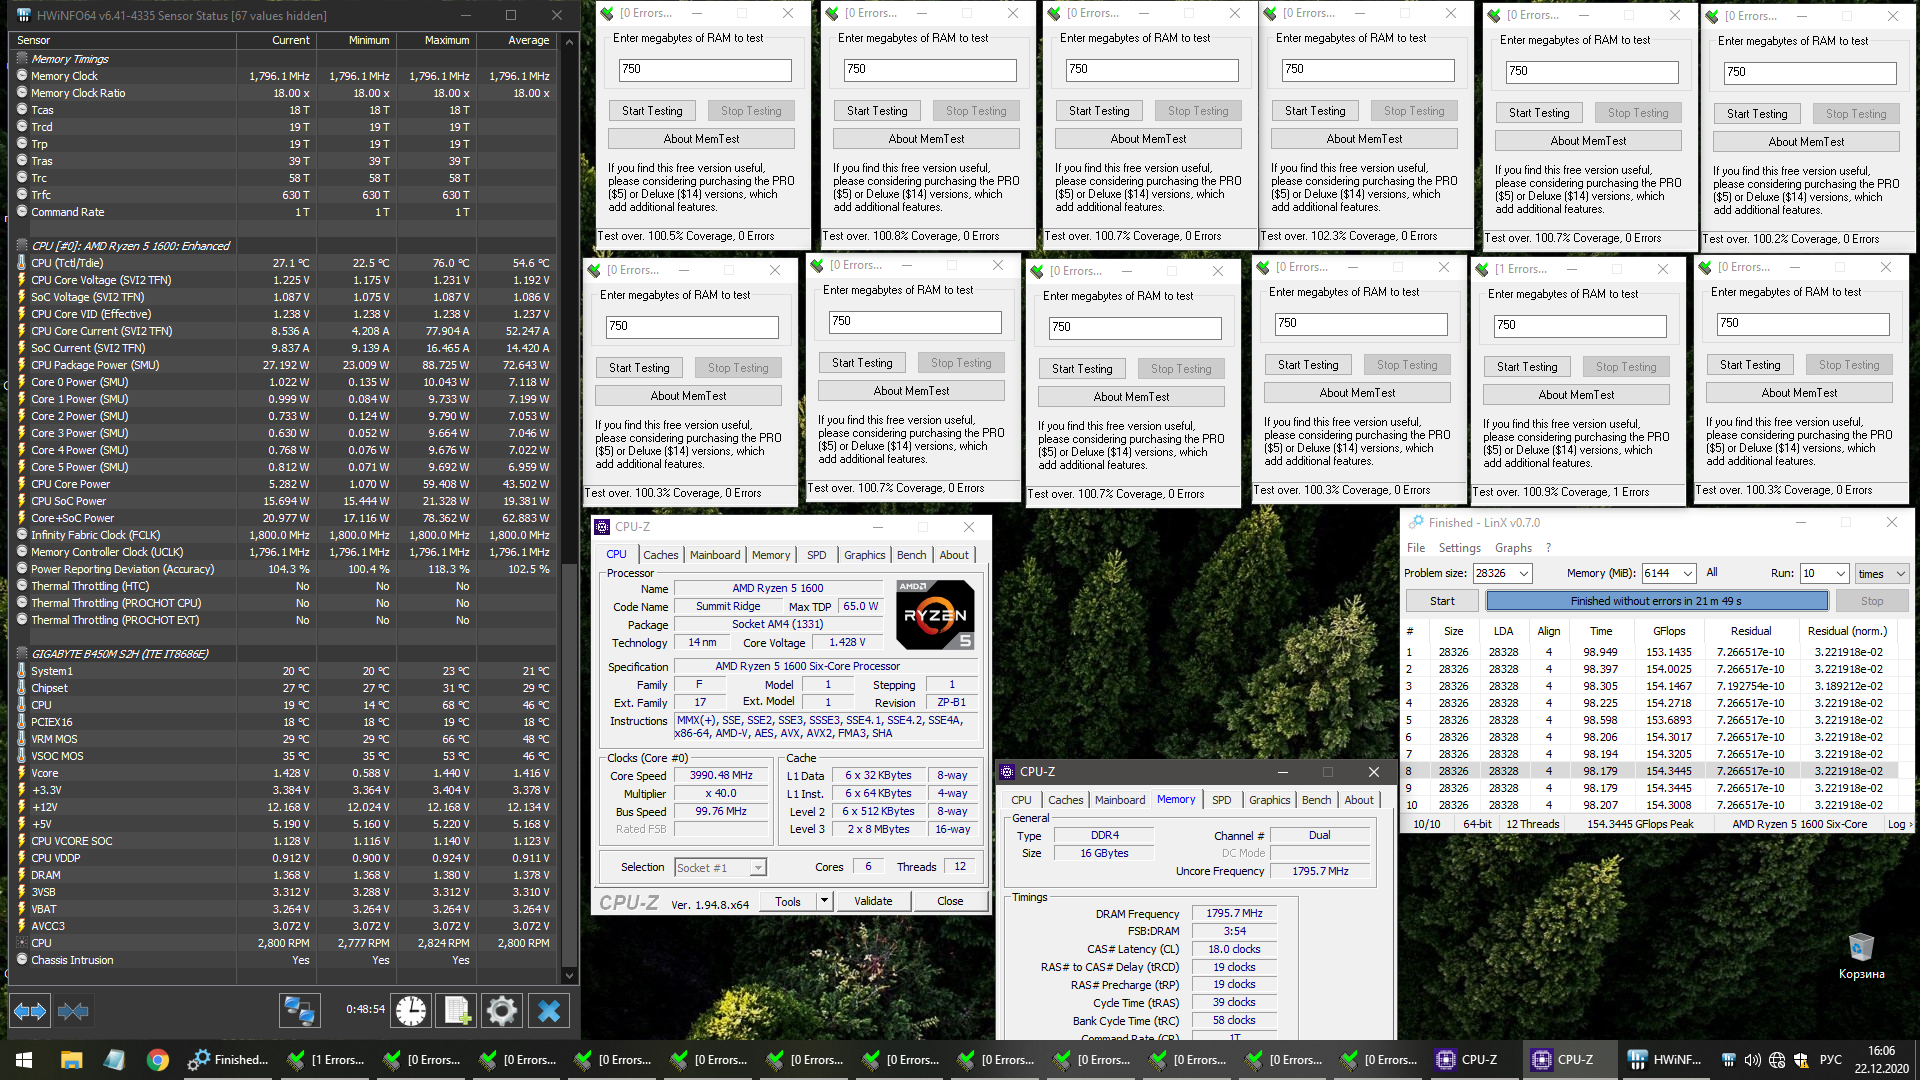Close sensors with blue X icon
Viewport: 1920px width, 1080px height.
(x=548, y=1011)
